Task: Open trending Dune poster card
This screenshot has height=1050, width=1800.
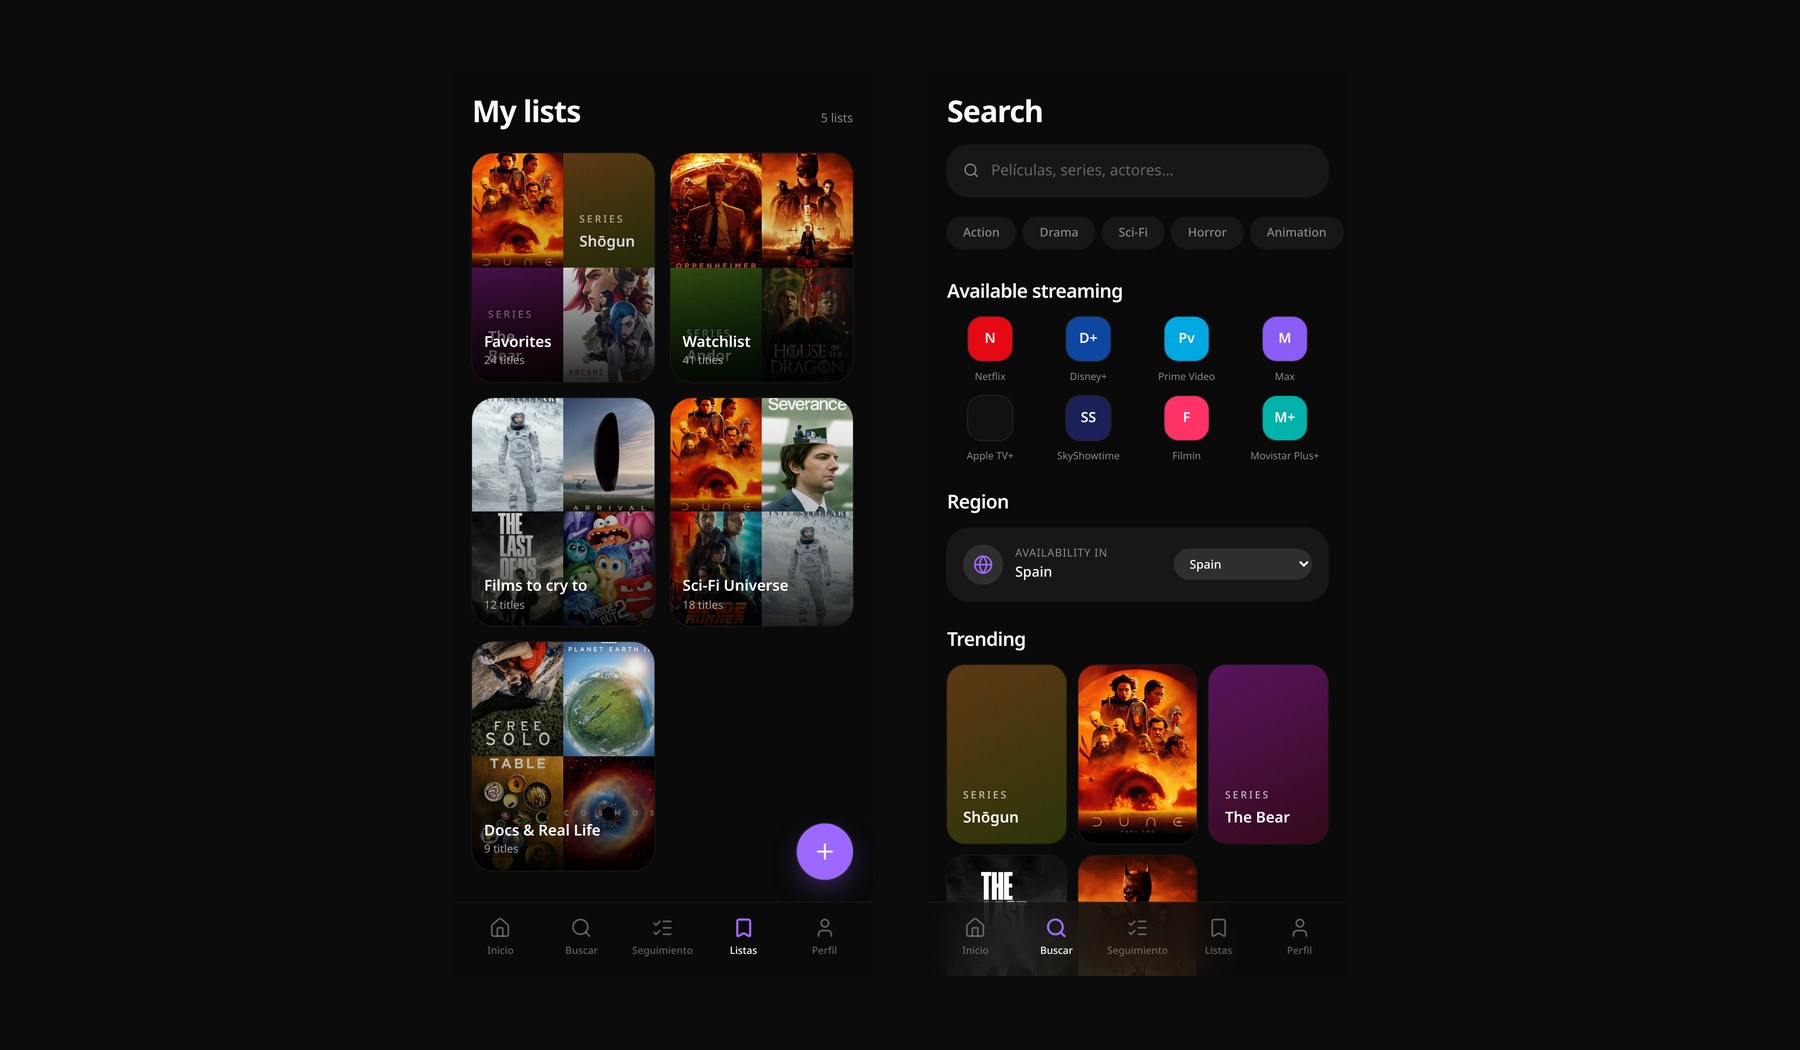Action: pyautogui.click(x=1137, y=754)
